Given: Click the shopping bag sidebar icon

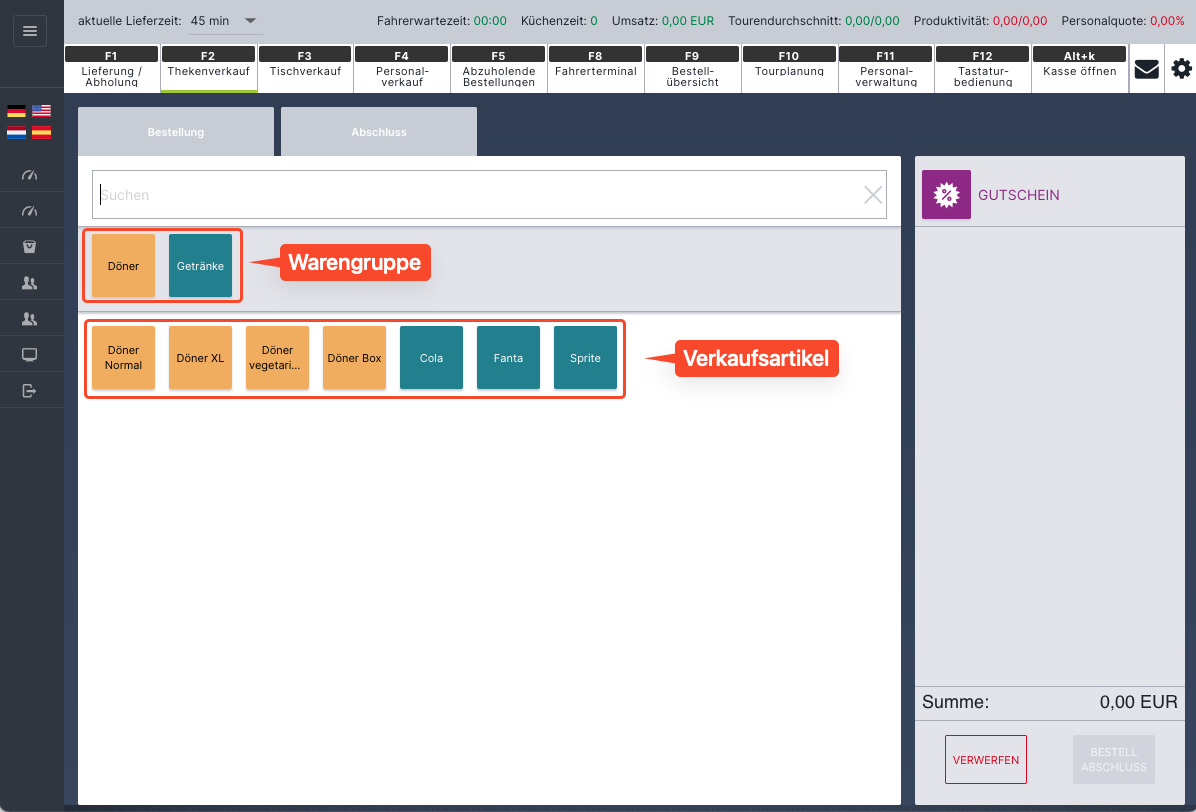Looking at the screenshot, I should [30, 246].
